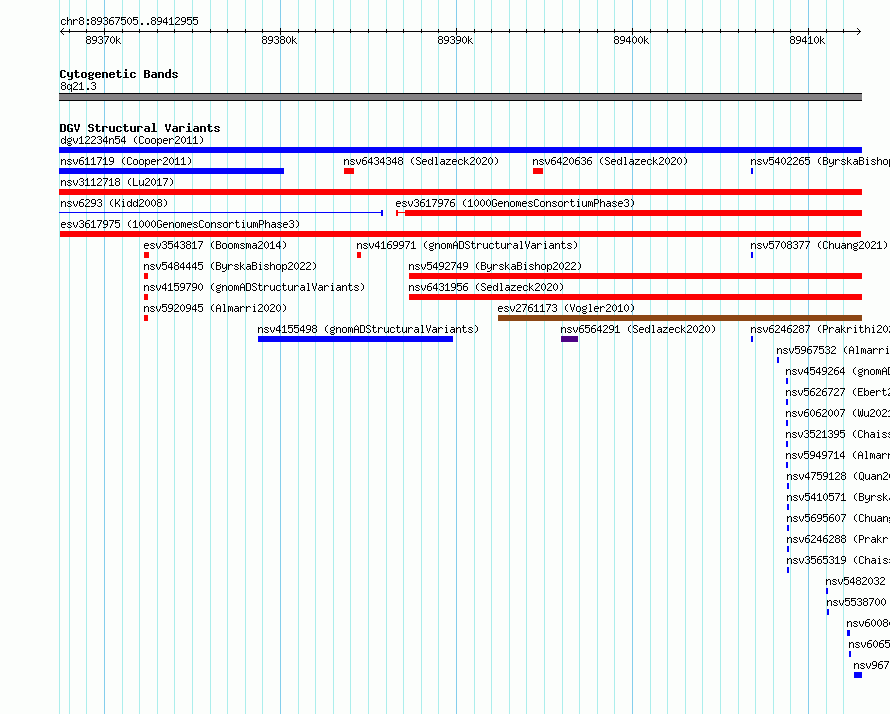This screenshot has height=714, width=890.
Task: Click the DGV Structural Variants track title
Action: pyautogui.click(x=140, y=128)
